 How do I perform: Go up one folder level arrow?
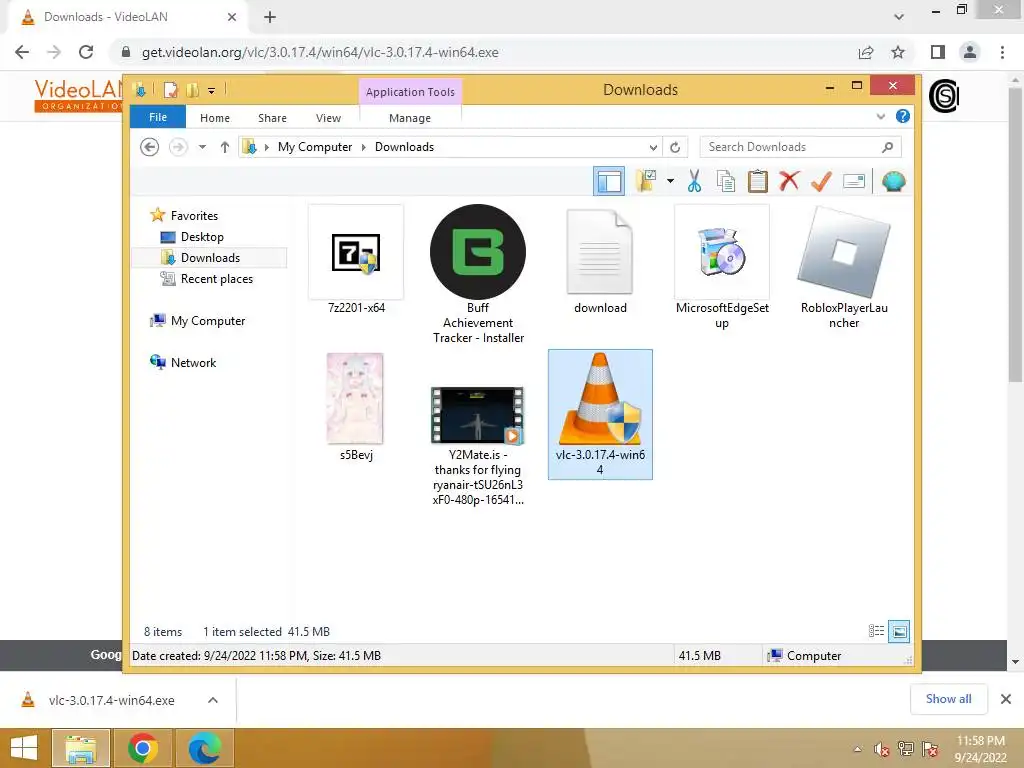225,147
